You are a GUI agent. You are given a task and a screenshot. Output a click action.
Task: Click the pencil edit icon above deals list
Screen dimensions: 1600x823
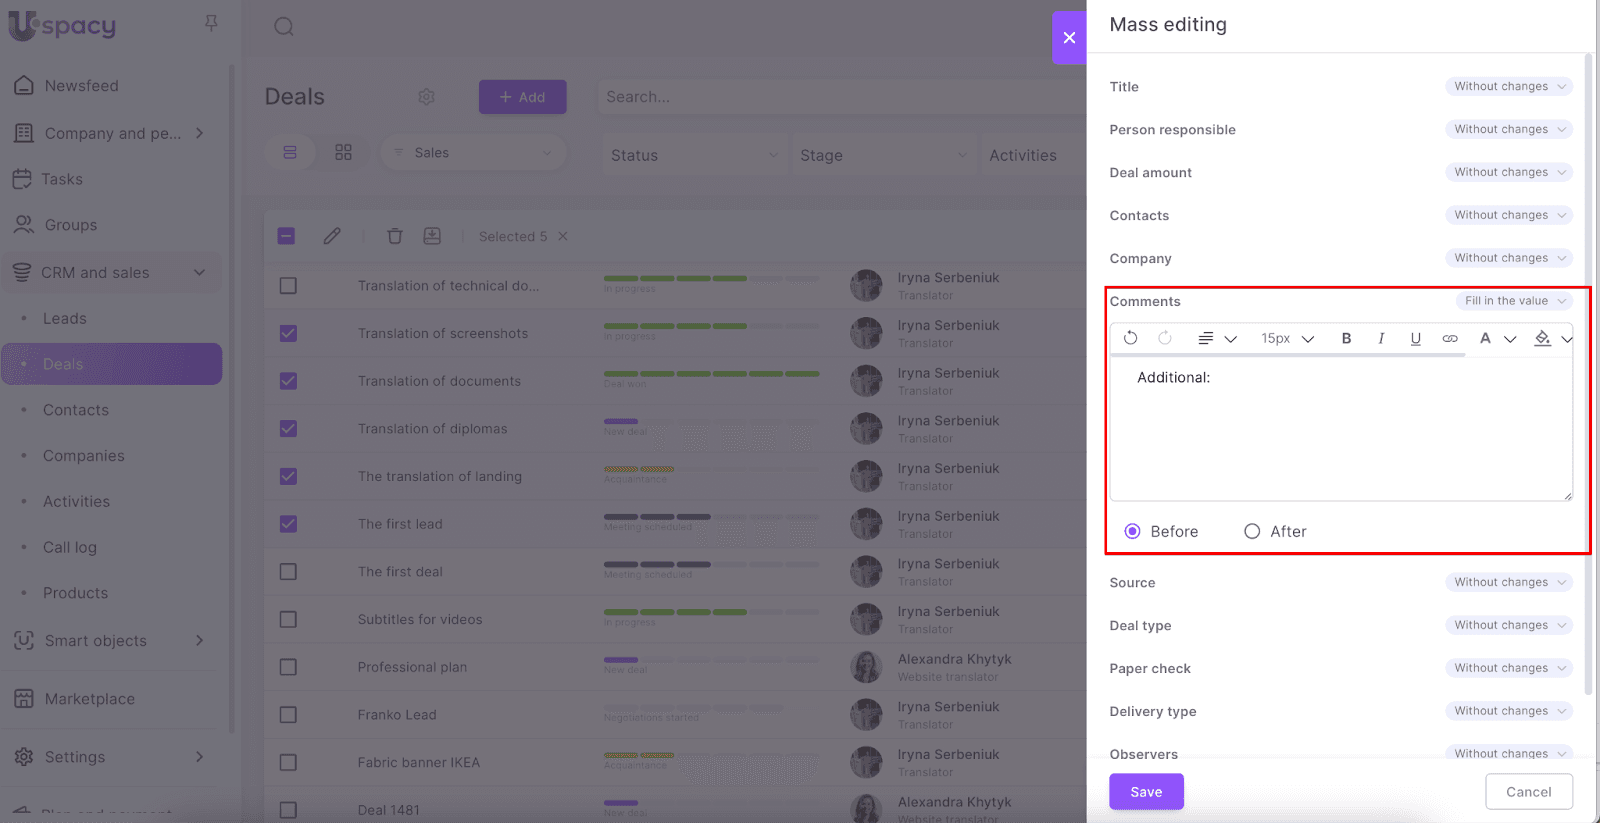(332, 236)
